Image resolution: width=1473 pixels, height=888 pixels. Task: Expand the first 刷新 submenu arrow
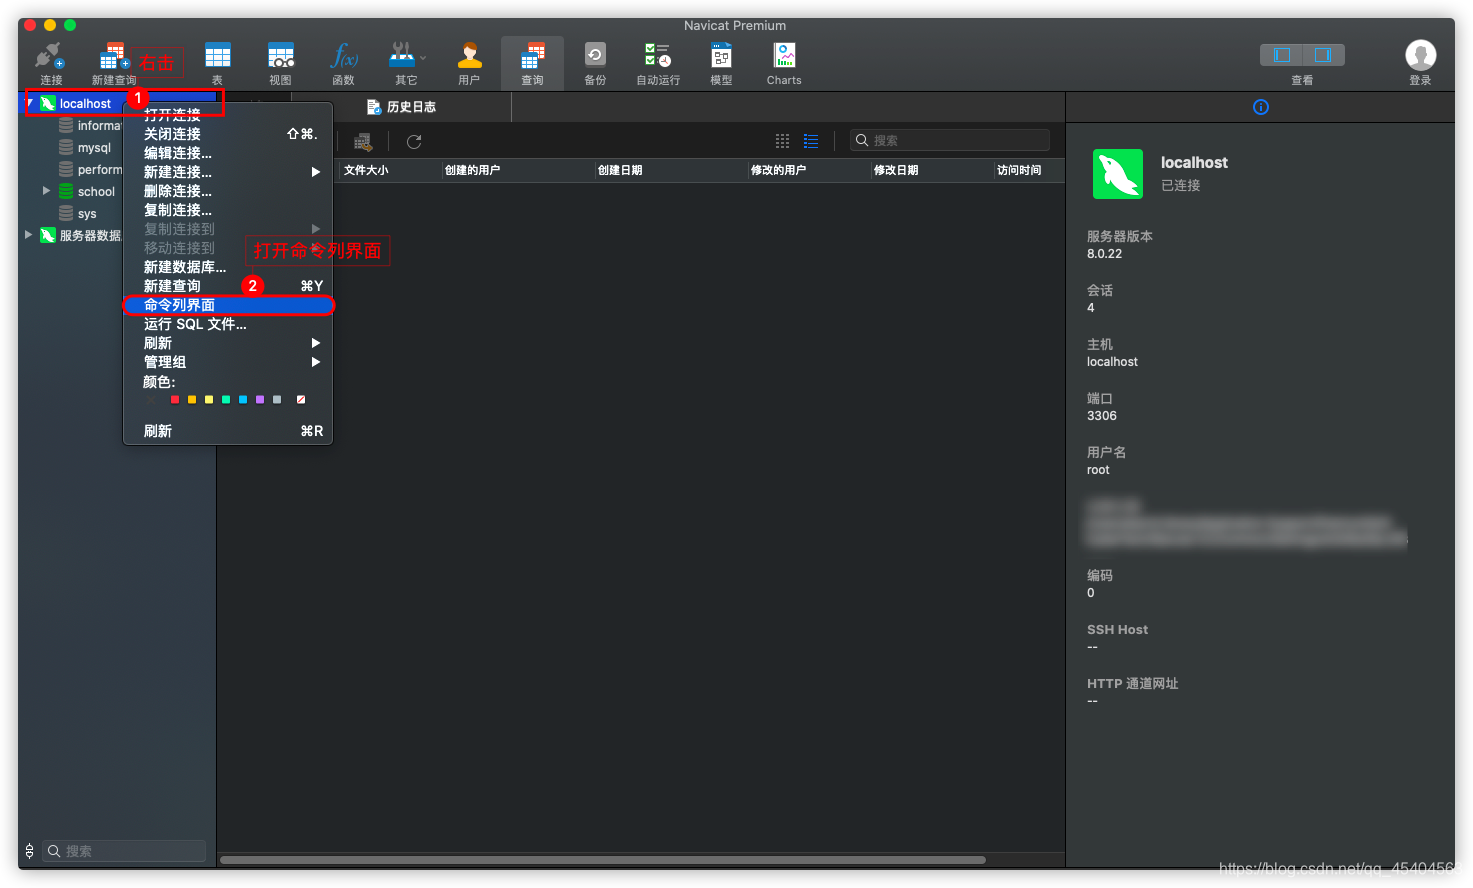[x=316, y=343]
